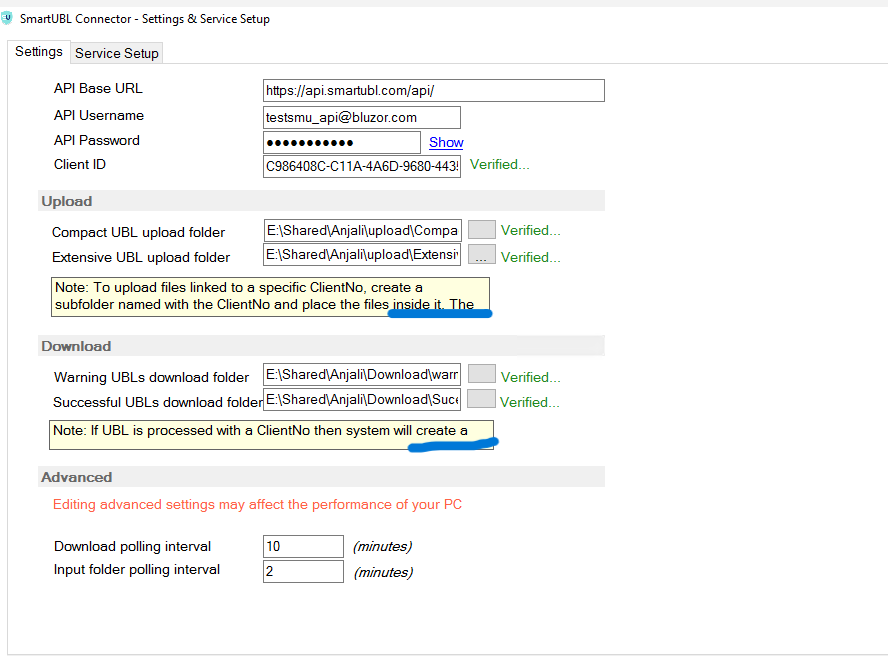Click the API Base URL field
This screenshot has width=888, height=672.
(x=434, y=91)
